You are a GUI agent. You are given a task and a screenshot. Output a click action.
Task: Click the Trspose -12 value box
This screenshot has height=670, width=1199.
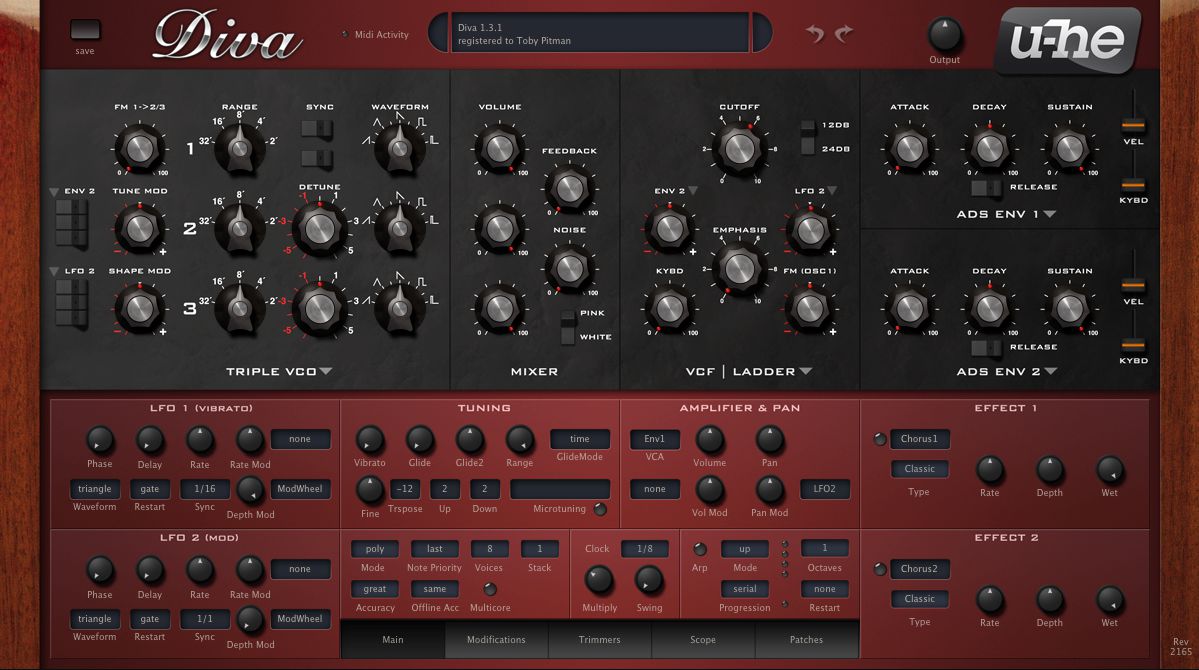pyautogui.click(x=405, y=489)
